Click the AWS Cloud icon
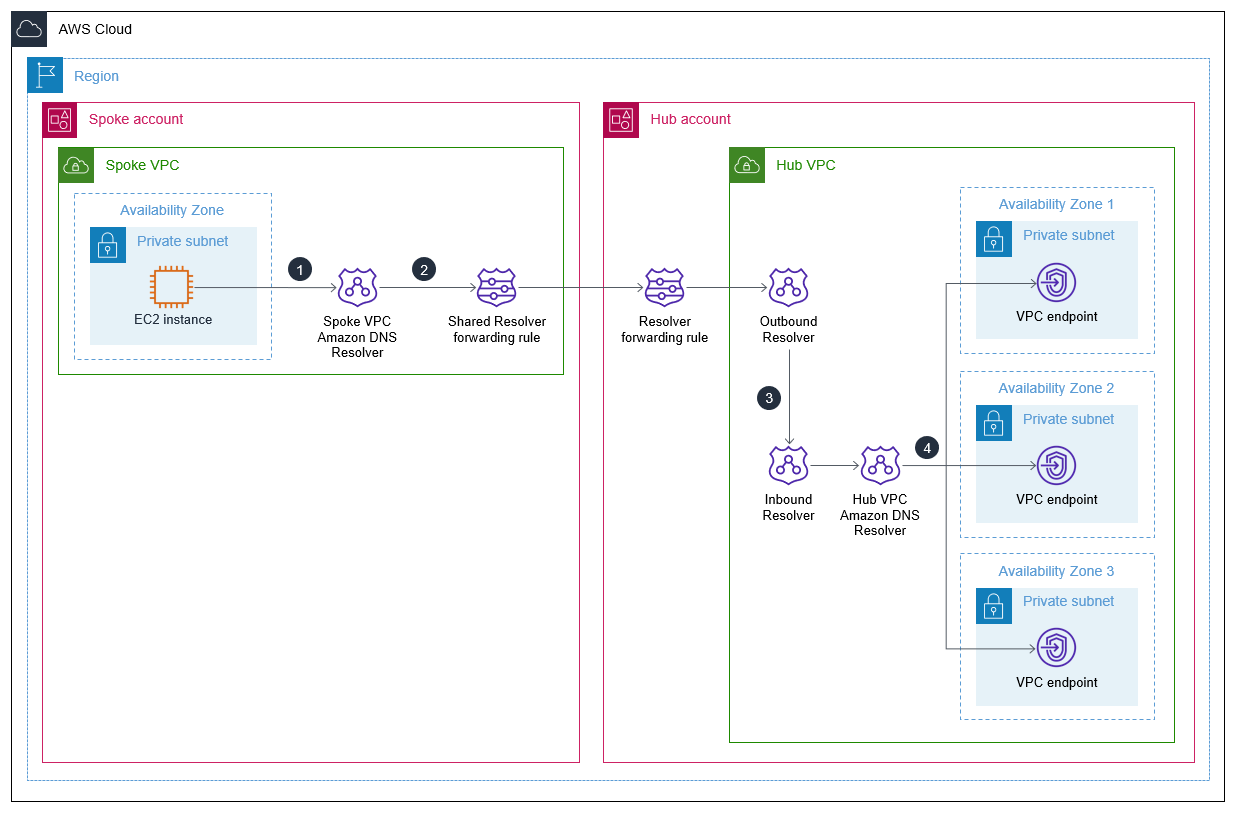The height and width of the screenshot is (813, 1235). pyautogui.click(x=29, y=29)
